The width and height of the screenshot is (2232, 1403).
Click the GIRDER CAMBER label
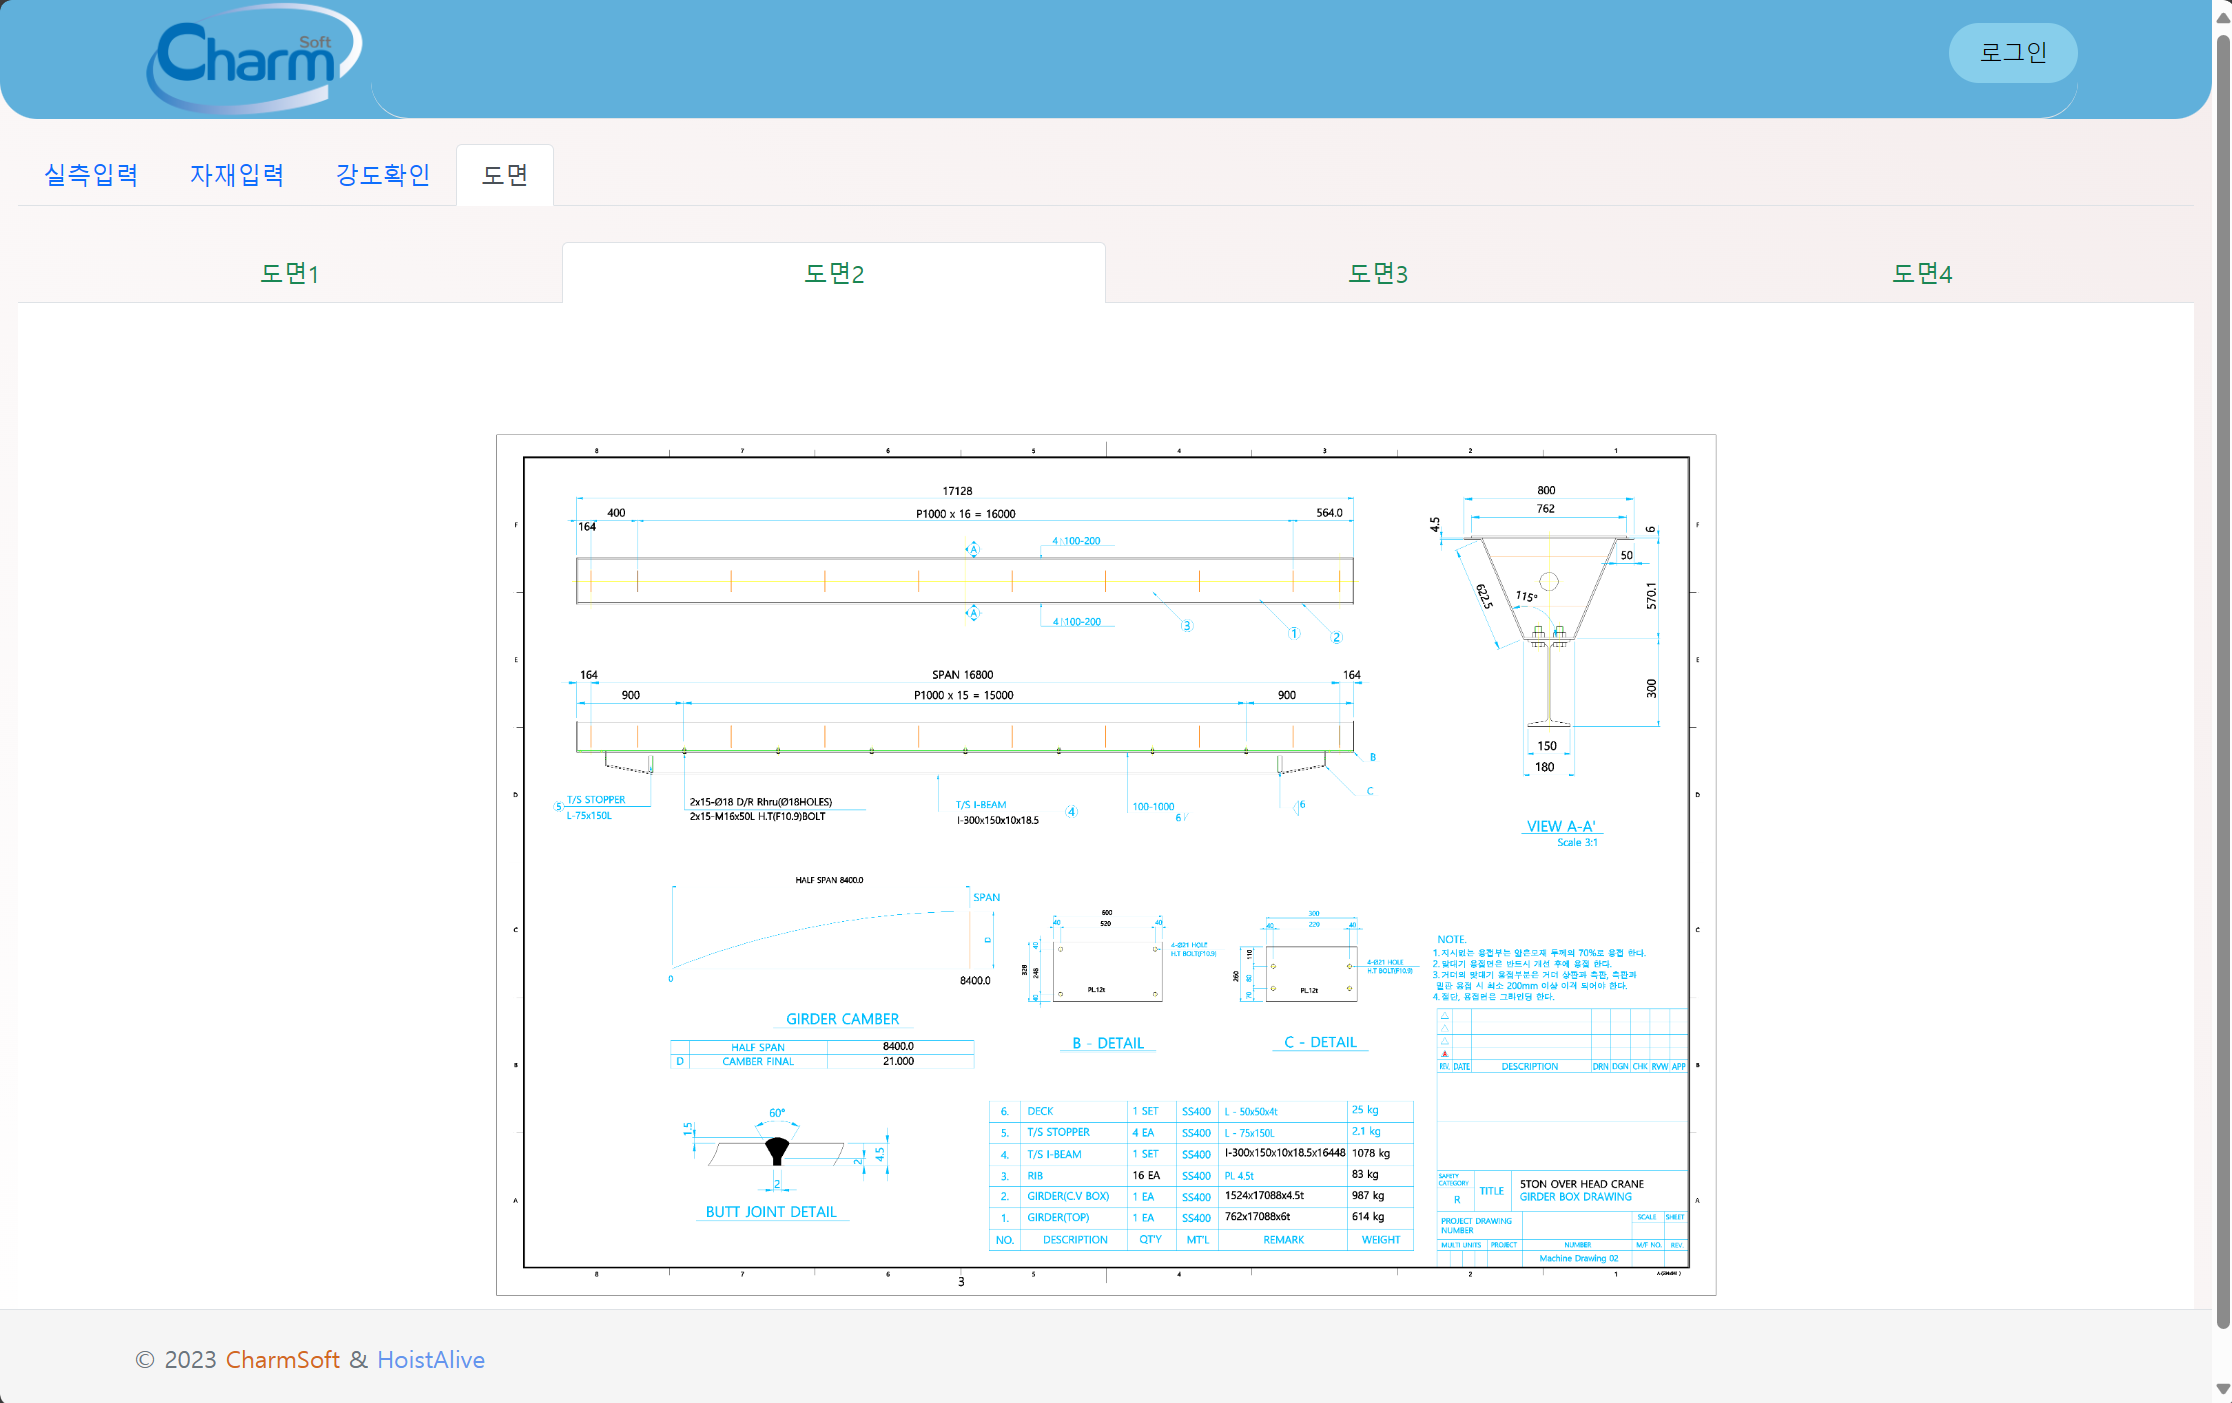click(842, 1019)
